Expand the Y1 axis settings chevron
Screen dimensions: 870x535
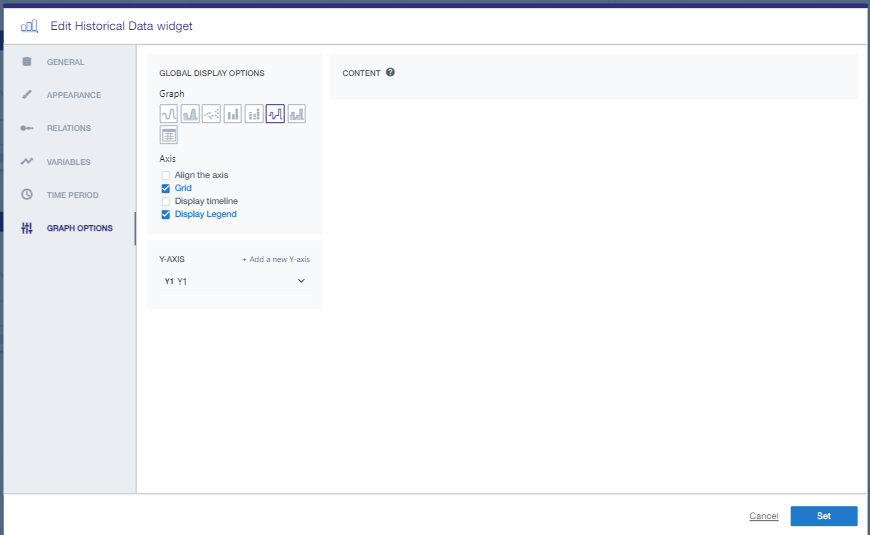point(301,281)
